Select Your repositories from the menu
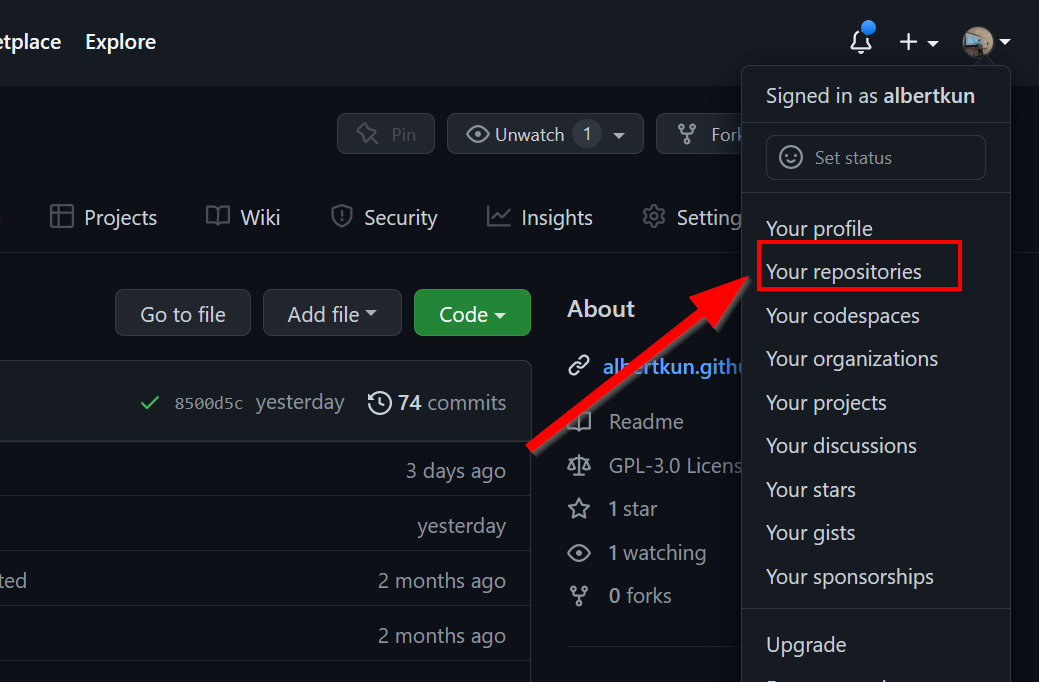This screenshot has height=682, width=1039. click(x=843, y=272)
